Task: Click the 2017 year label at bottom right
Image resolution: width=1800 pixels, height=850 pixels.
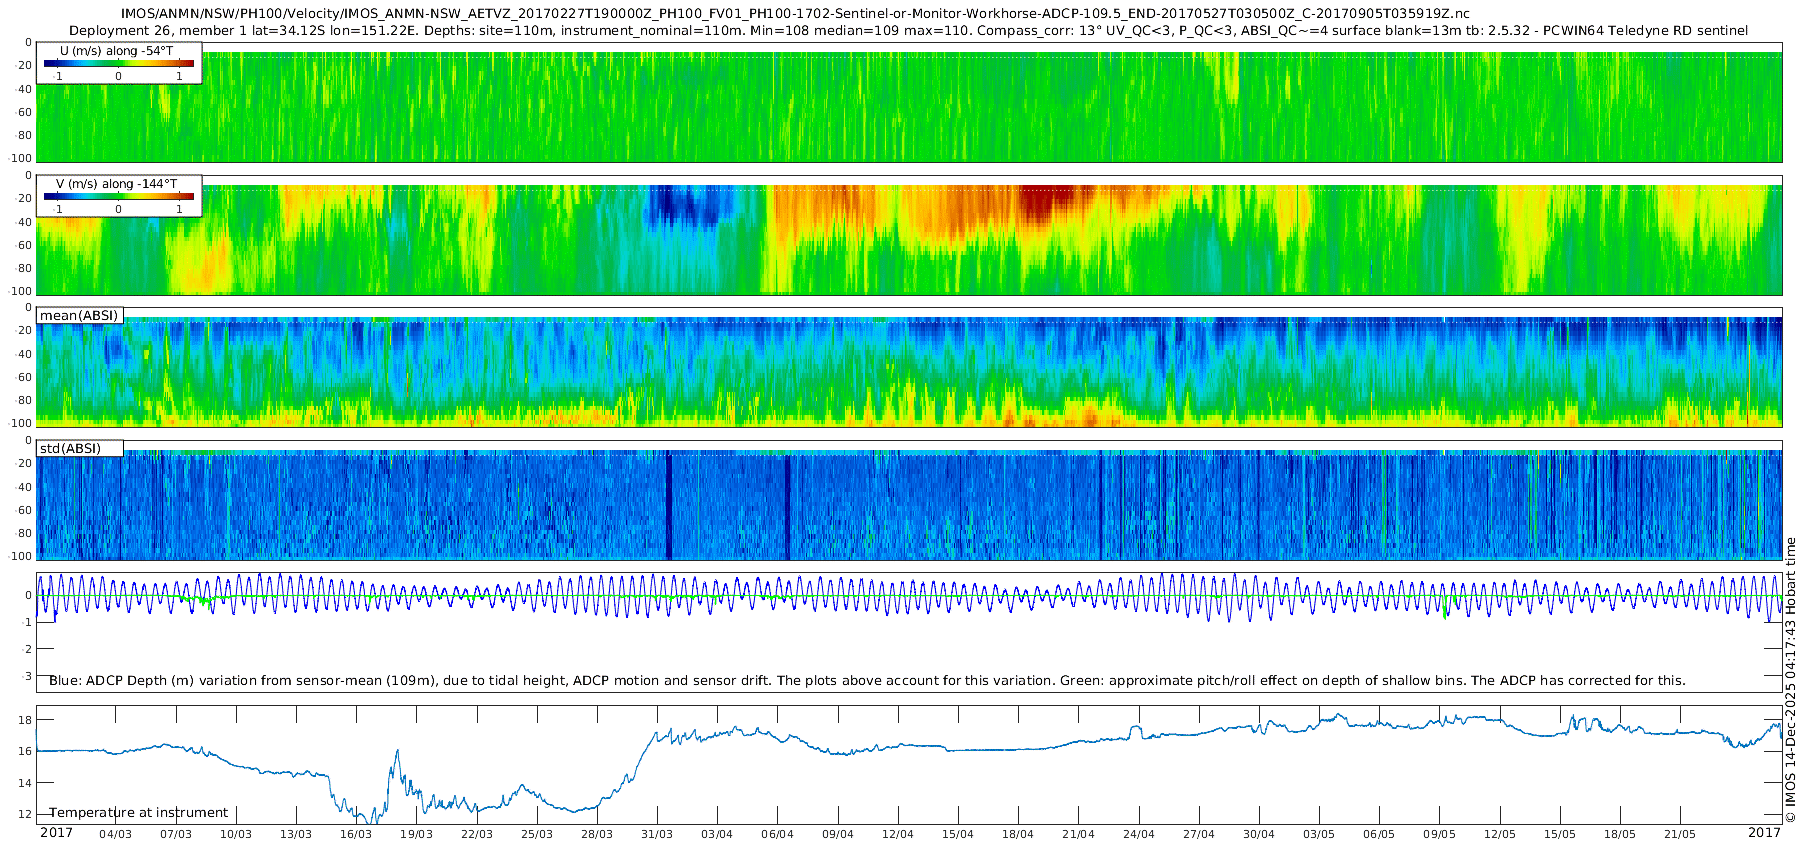Action: coord(1764,833)
